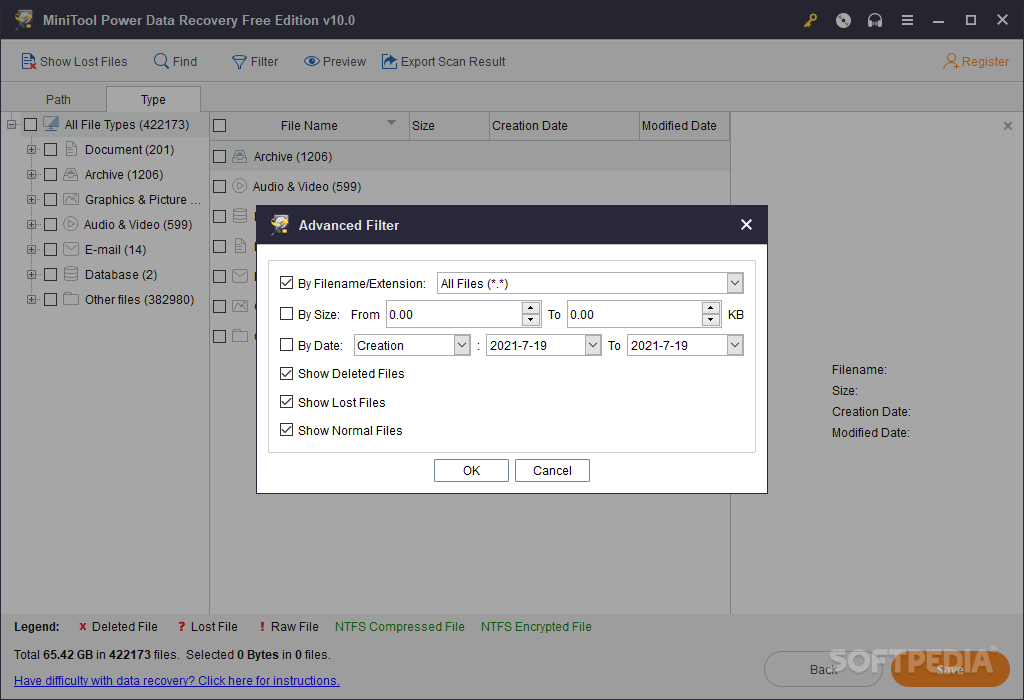1024x700 pixels.
Task: Click the key icon in title bar
Action: (x=810, y=20)
